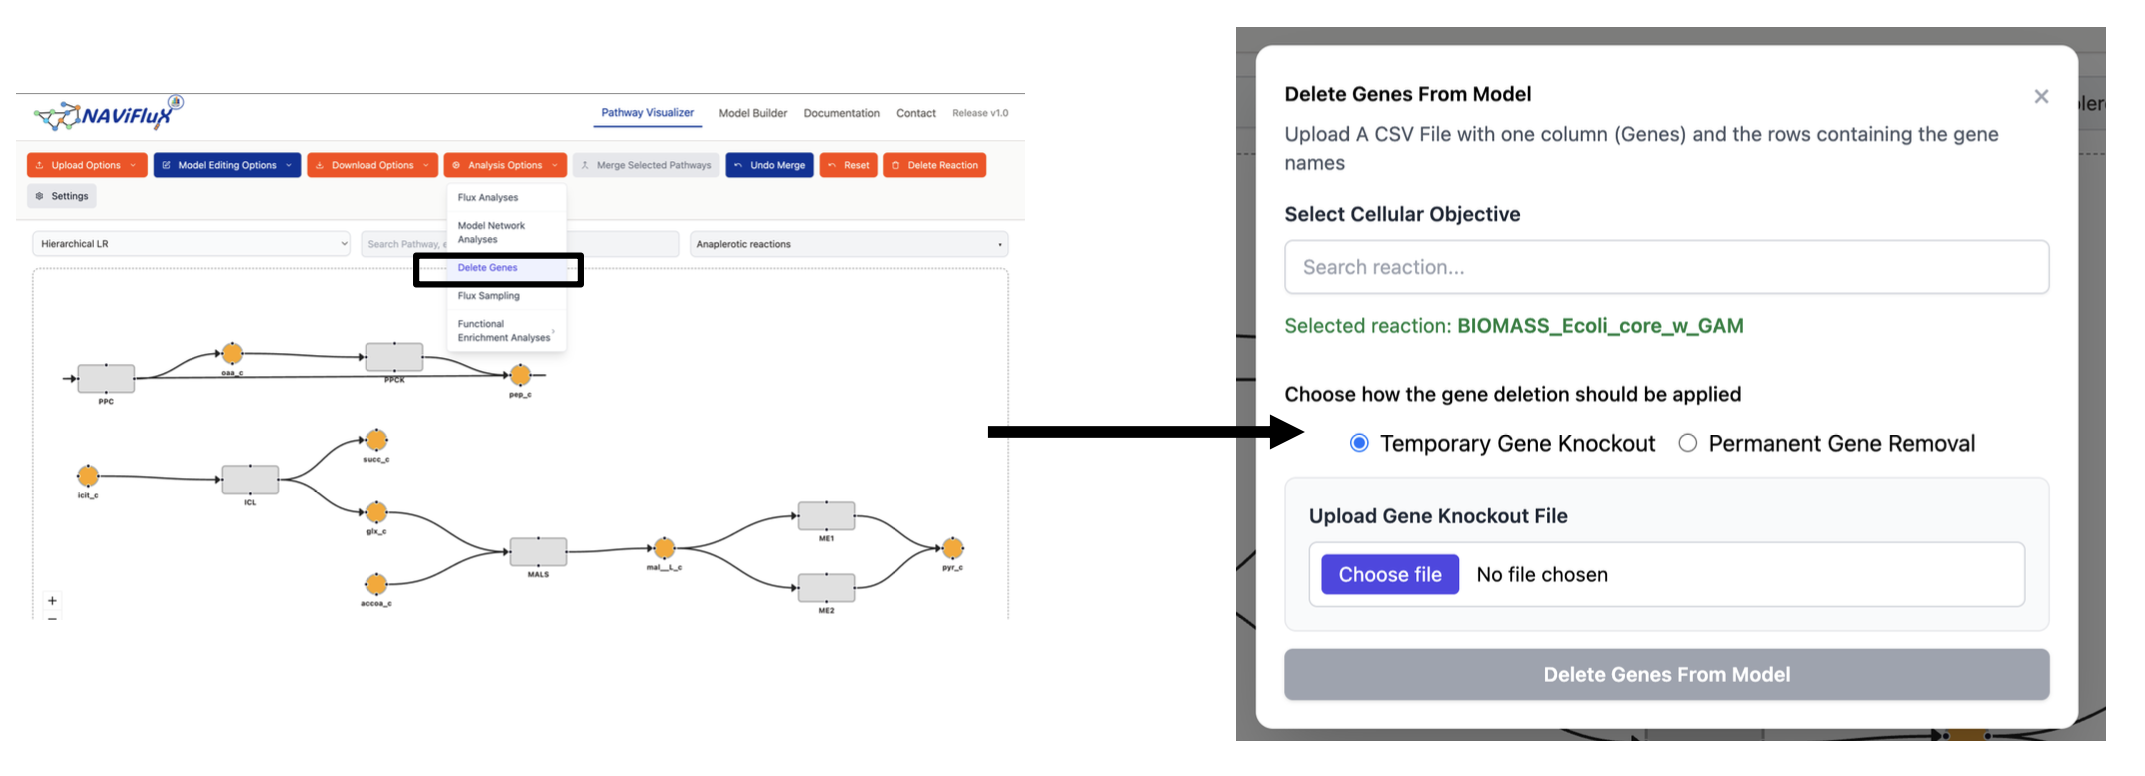The width and height of the screenshot is (2145, 776).
Task: Select the pyr_c metabolite node
Action: coord(952,548)
